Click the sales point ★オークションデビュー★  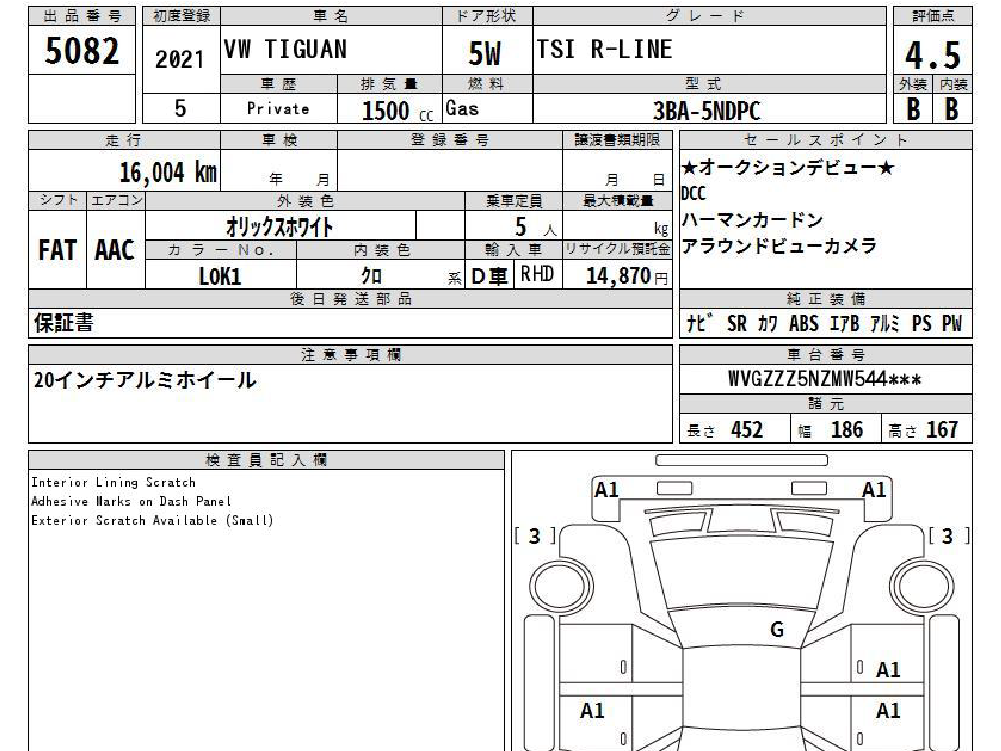click(x=787, y=168)
